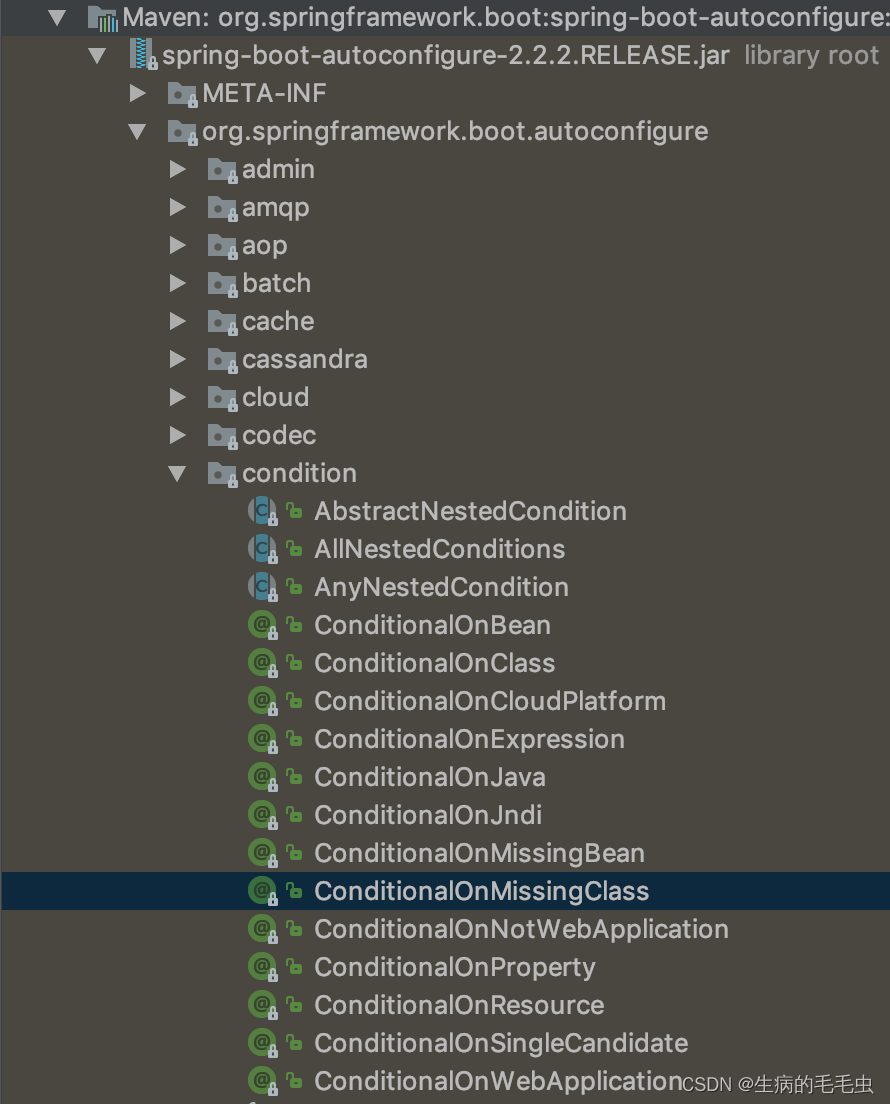Open ConditionalOnClass annotation
This screenshot has height=1104, width=890.
coord(434,663)
